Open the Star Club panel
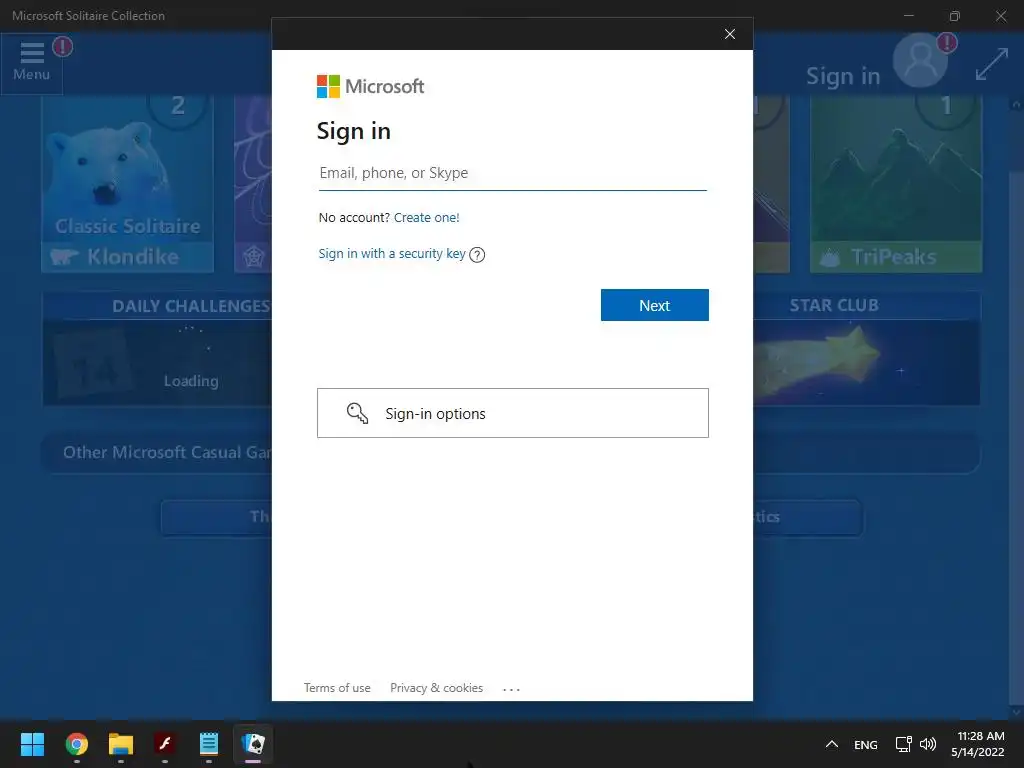The height and width of the screenshot is (768, 1024). tap(867, 349)
